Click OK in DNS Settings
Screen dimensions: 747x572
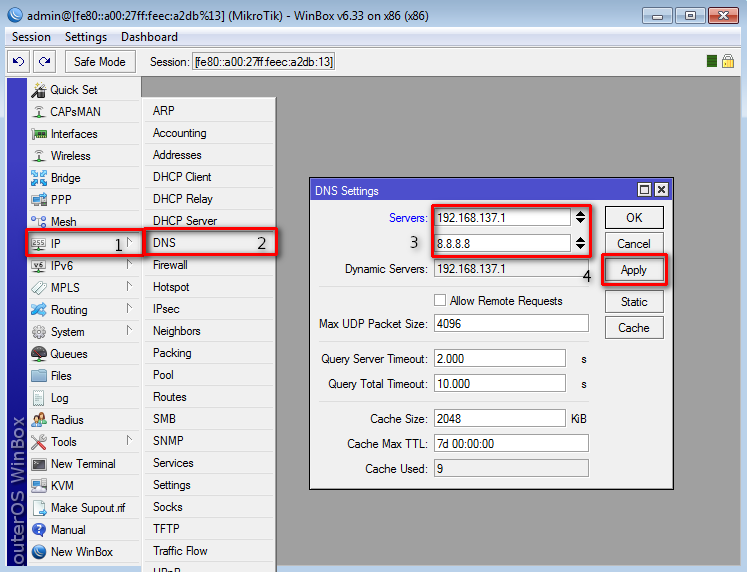[x=634, y=218]
